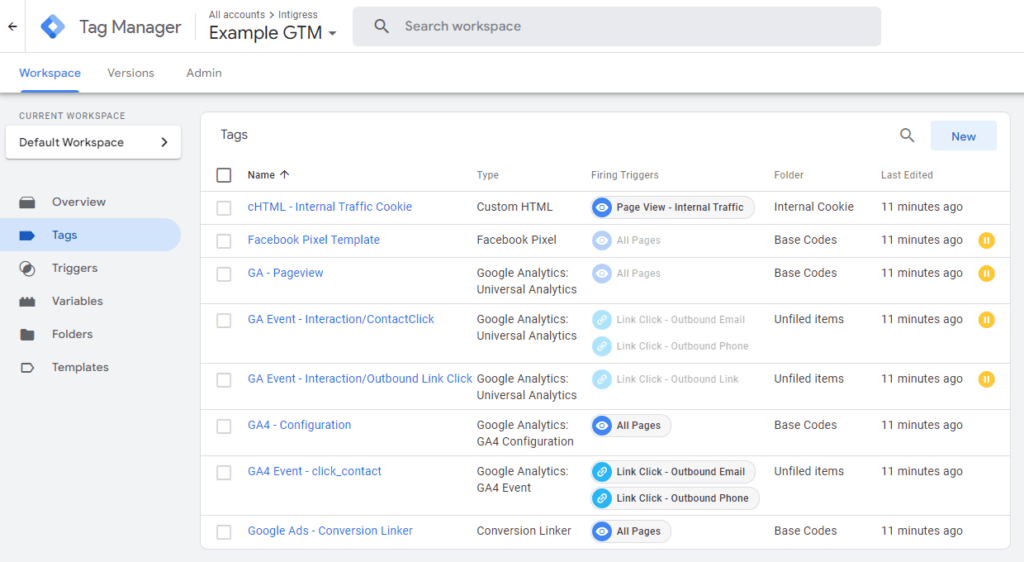Click sort arrow next to Name column
The image size is (1024, 562).
click(x=284, y=174)
